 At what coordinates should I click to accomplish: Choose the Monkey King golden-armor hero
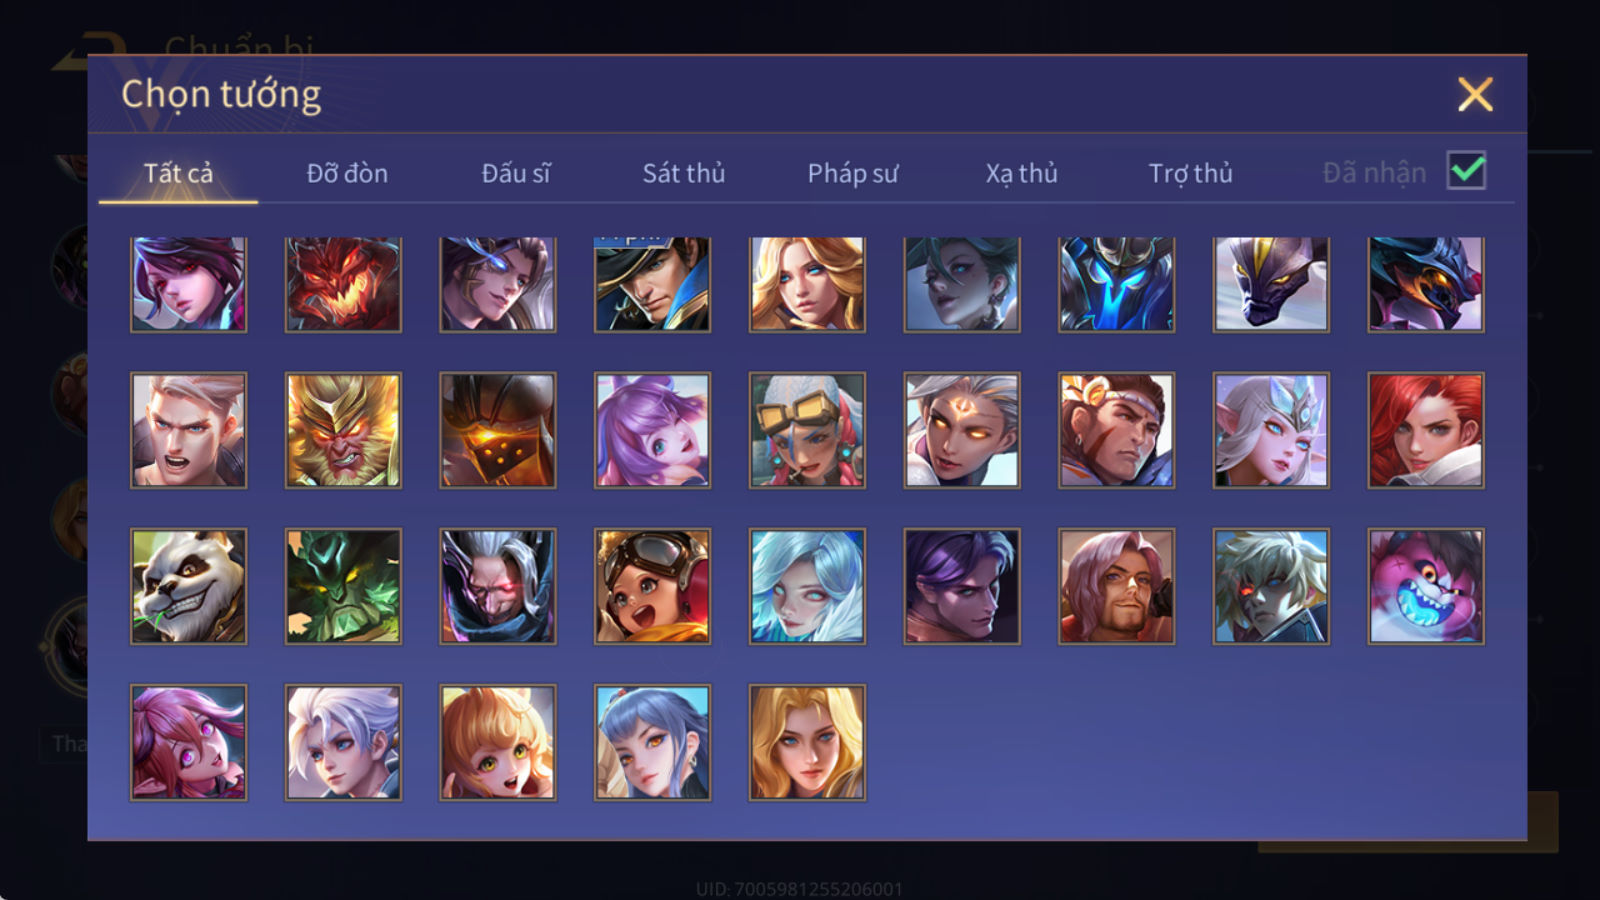343,430
